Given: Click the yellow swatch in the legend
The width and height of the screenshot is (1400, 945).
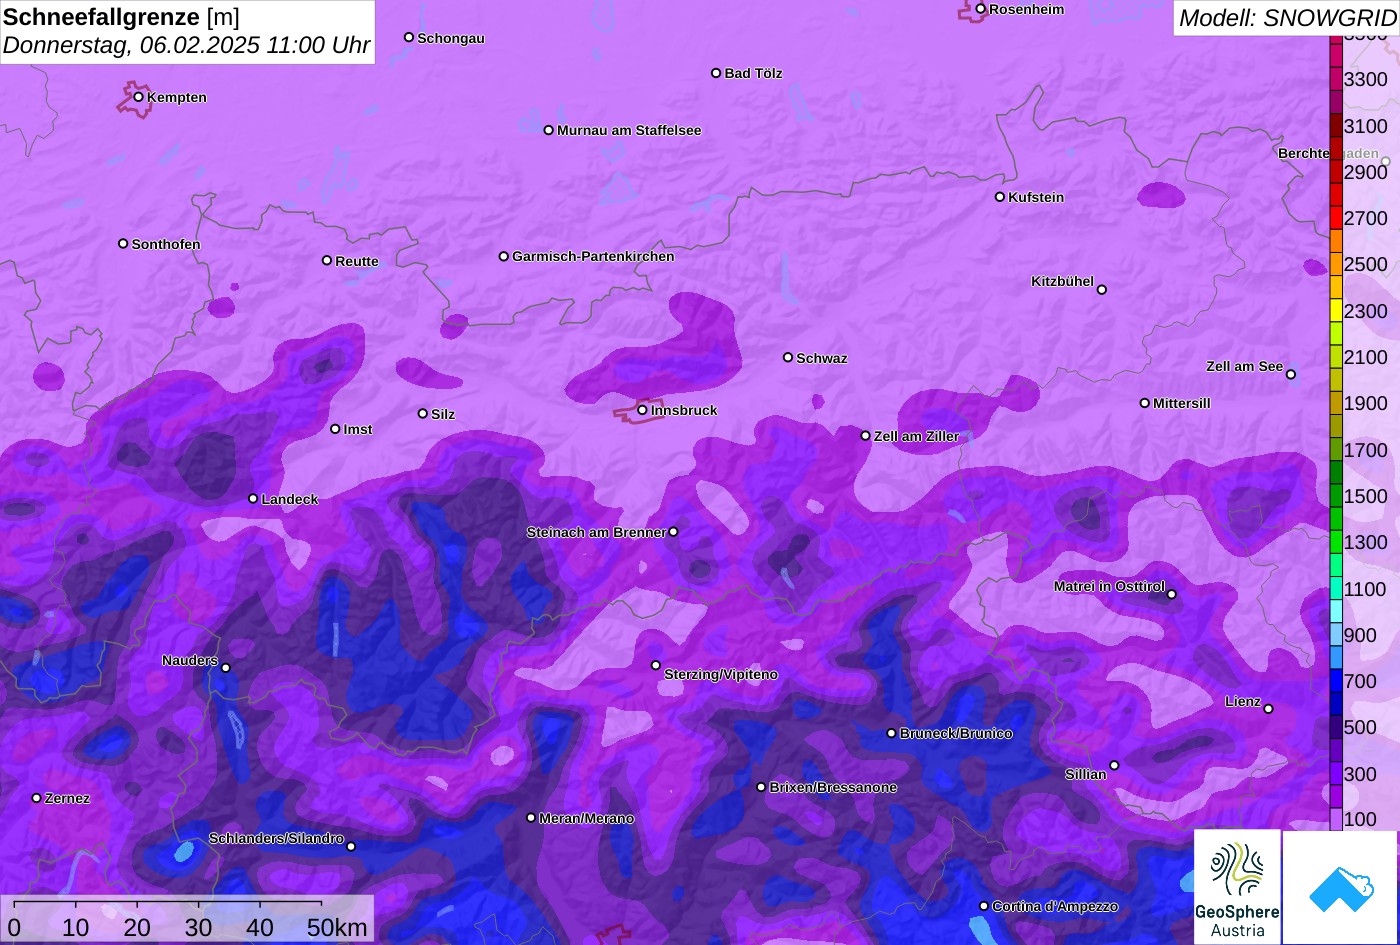Looking at the screenshot, I should point(1336,311).
